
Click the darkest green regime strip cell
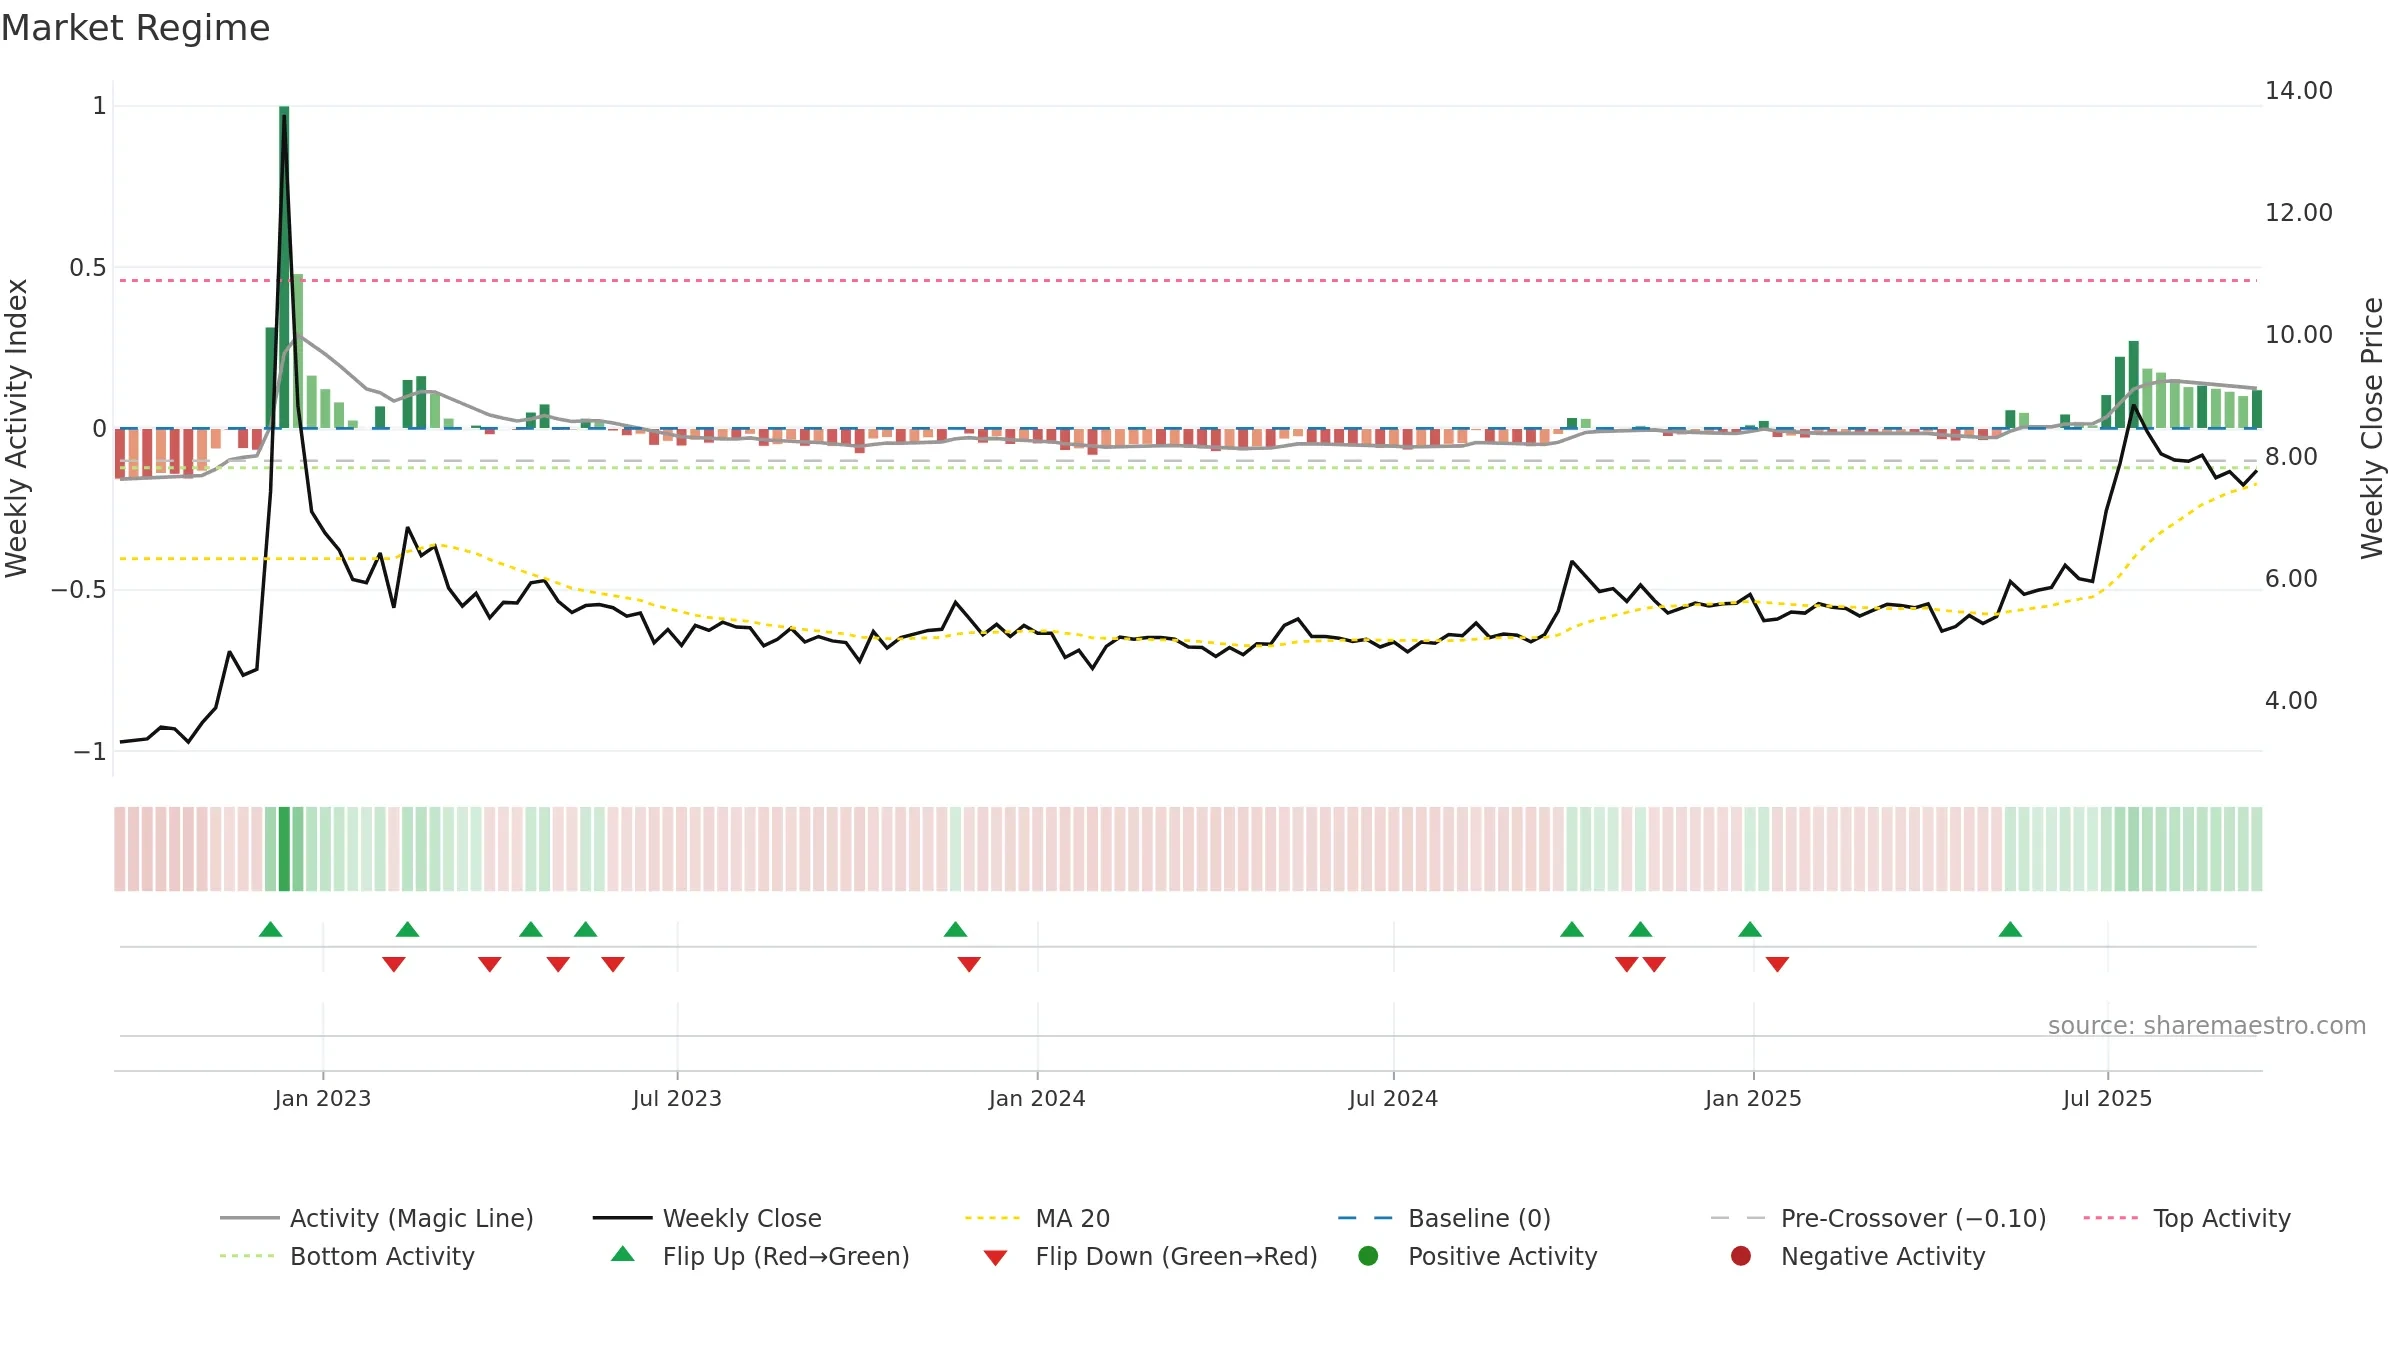coord(284,849)
